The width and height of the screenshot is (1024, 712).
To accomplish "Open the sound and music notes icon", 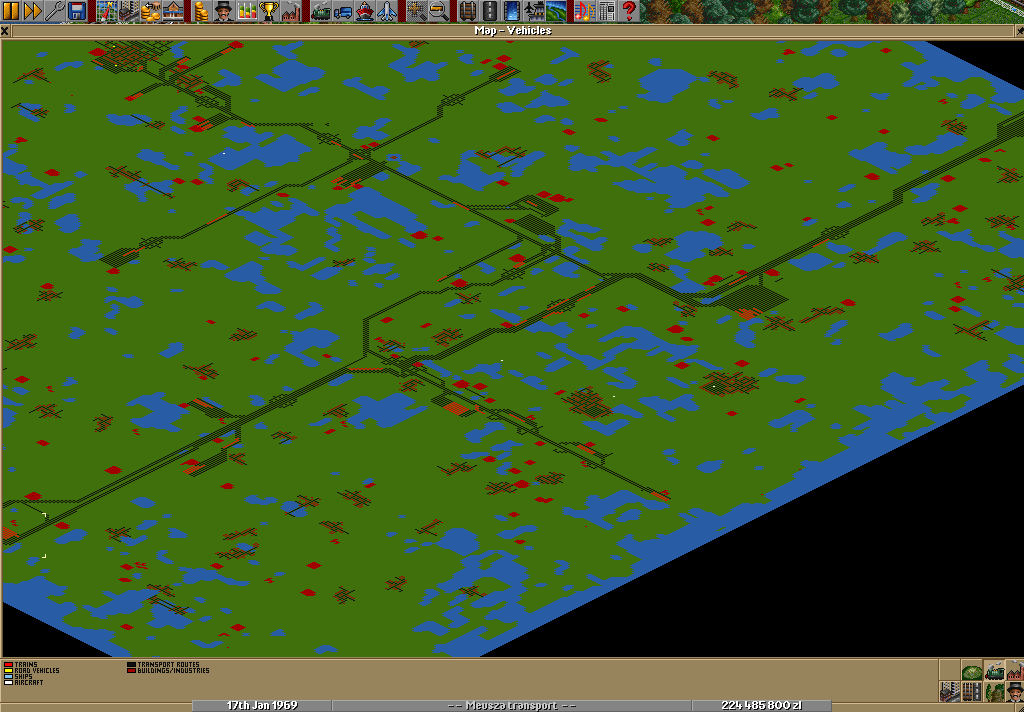I will click(585, 11).
